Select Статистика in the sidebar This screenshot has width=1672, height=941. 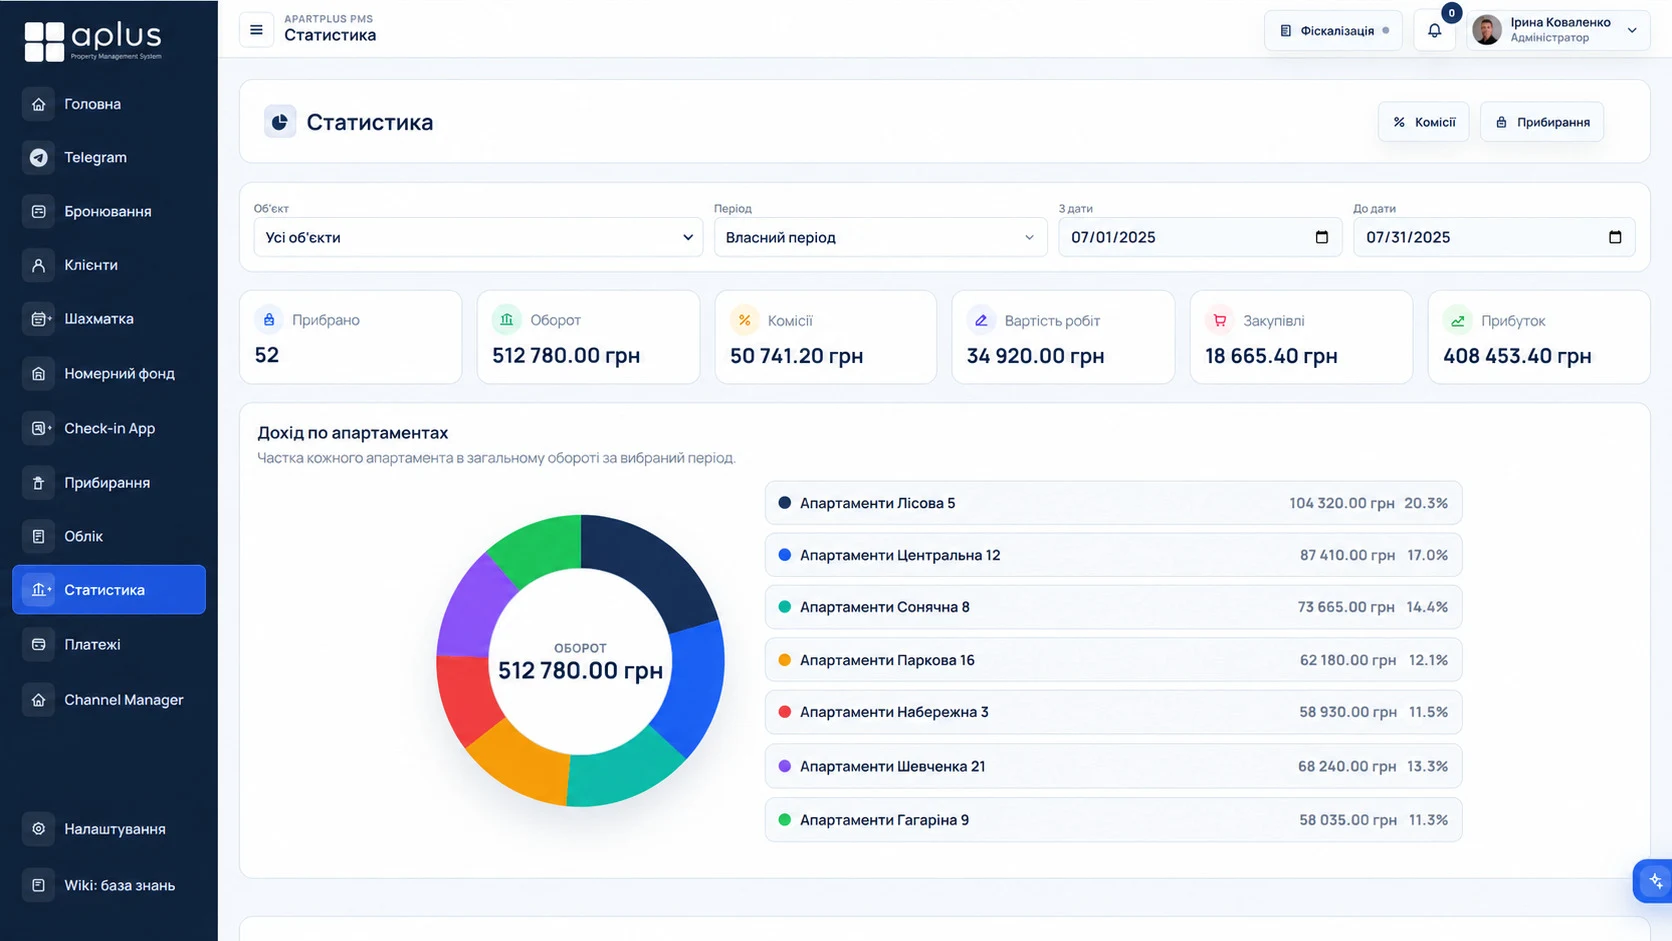pyautogui.click(x=109, y=590)
